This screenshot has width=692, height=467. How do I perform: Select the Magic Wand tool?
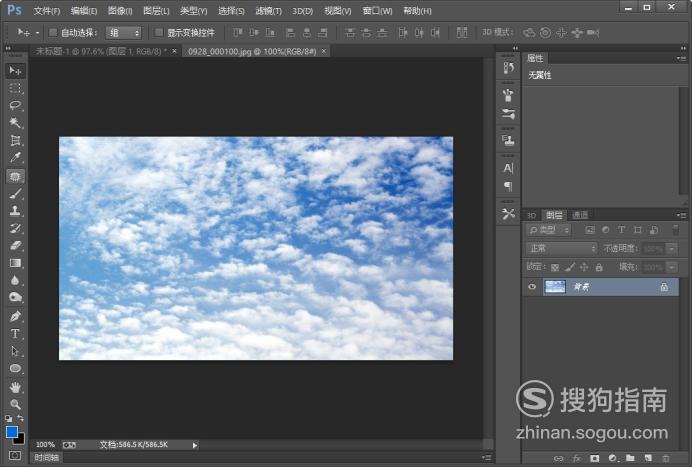[x=15, y=123]
